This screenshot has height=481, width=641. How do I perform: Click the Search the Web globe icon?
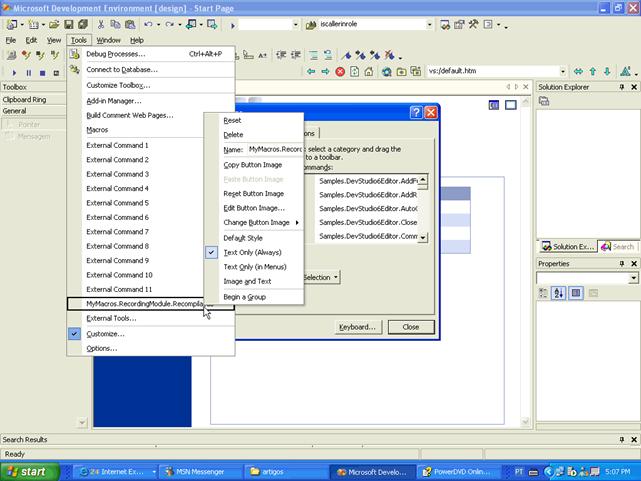click(x=386, y=72)
